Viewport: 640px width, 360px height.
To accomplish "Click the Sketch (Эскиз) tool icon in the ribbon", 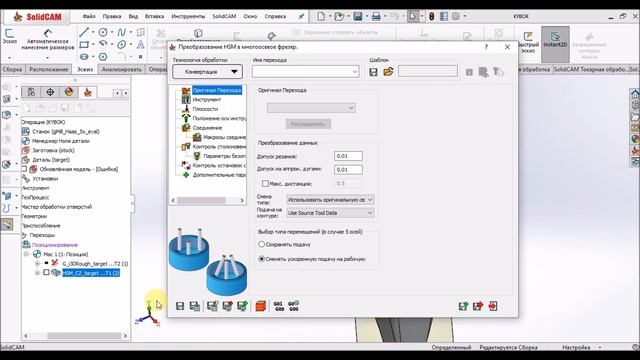I will coord(9,37).
